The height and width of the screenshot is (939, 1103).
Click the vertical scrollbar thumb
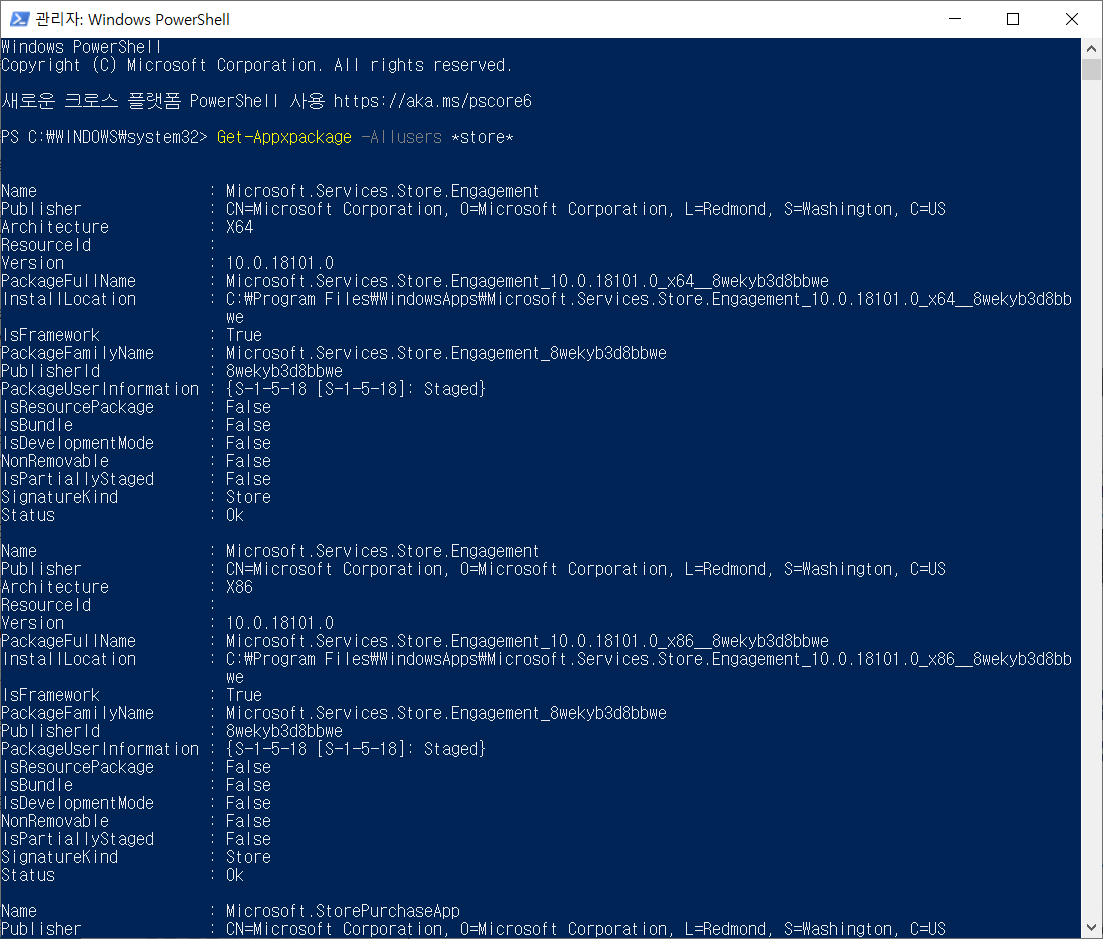(x=1091, y=70)
